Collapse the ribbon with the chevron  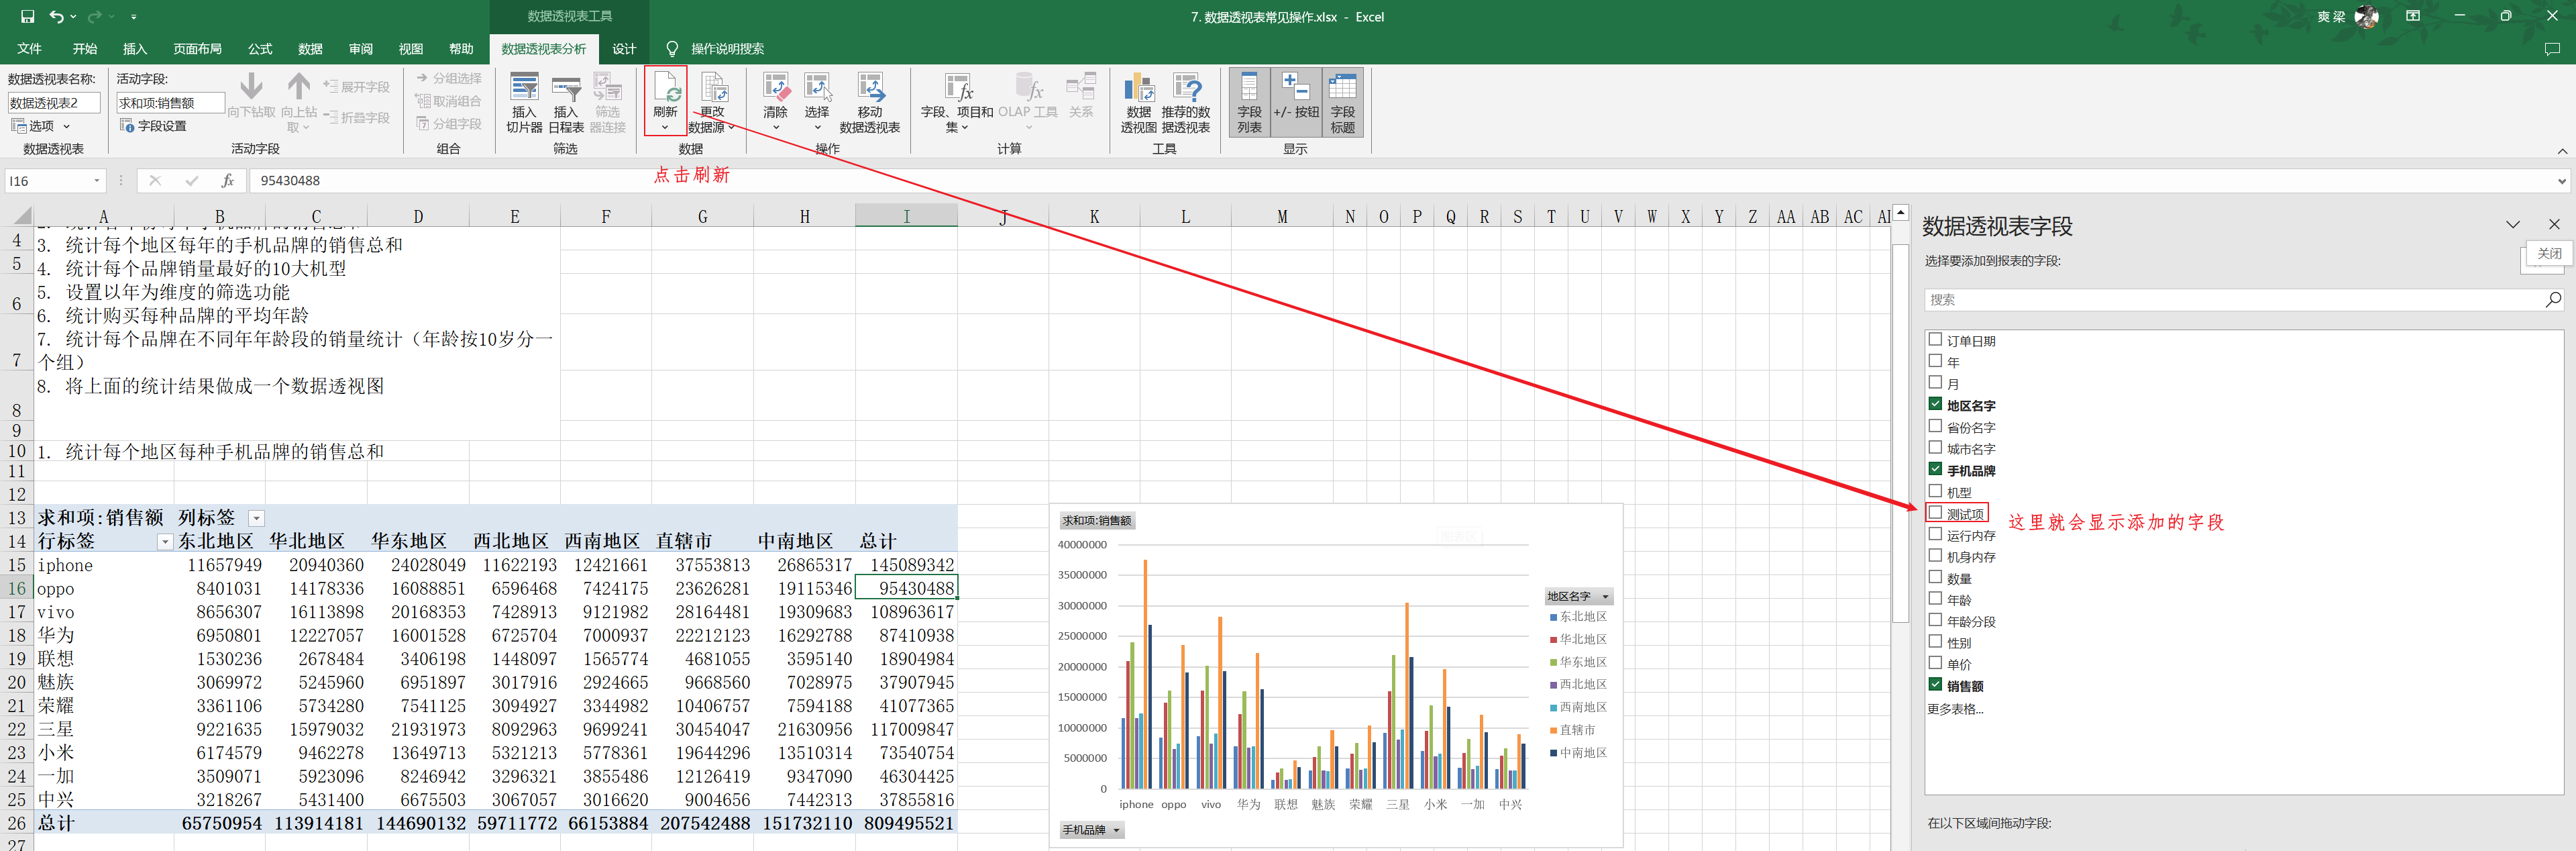click(x=2562, y=151)
